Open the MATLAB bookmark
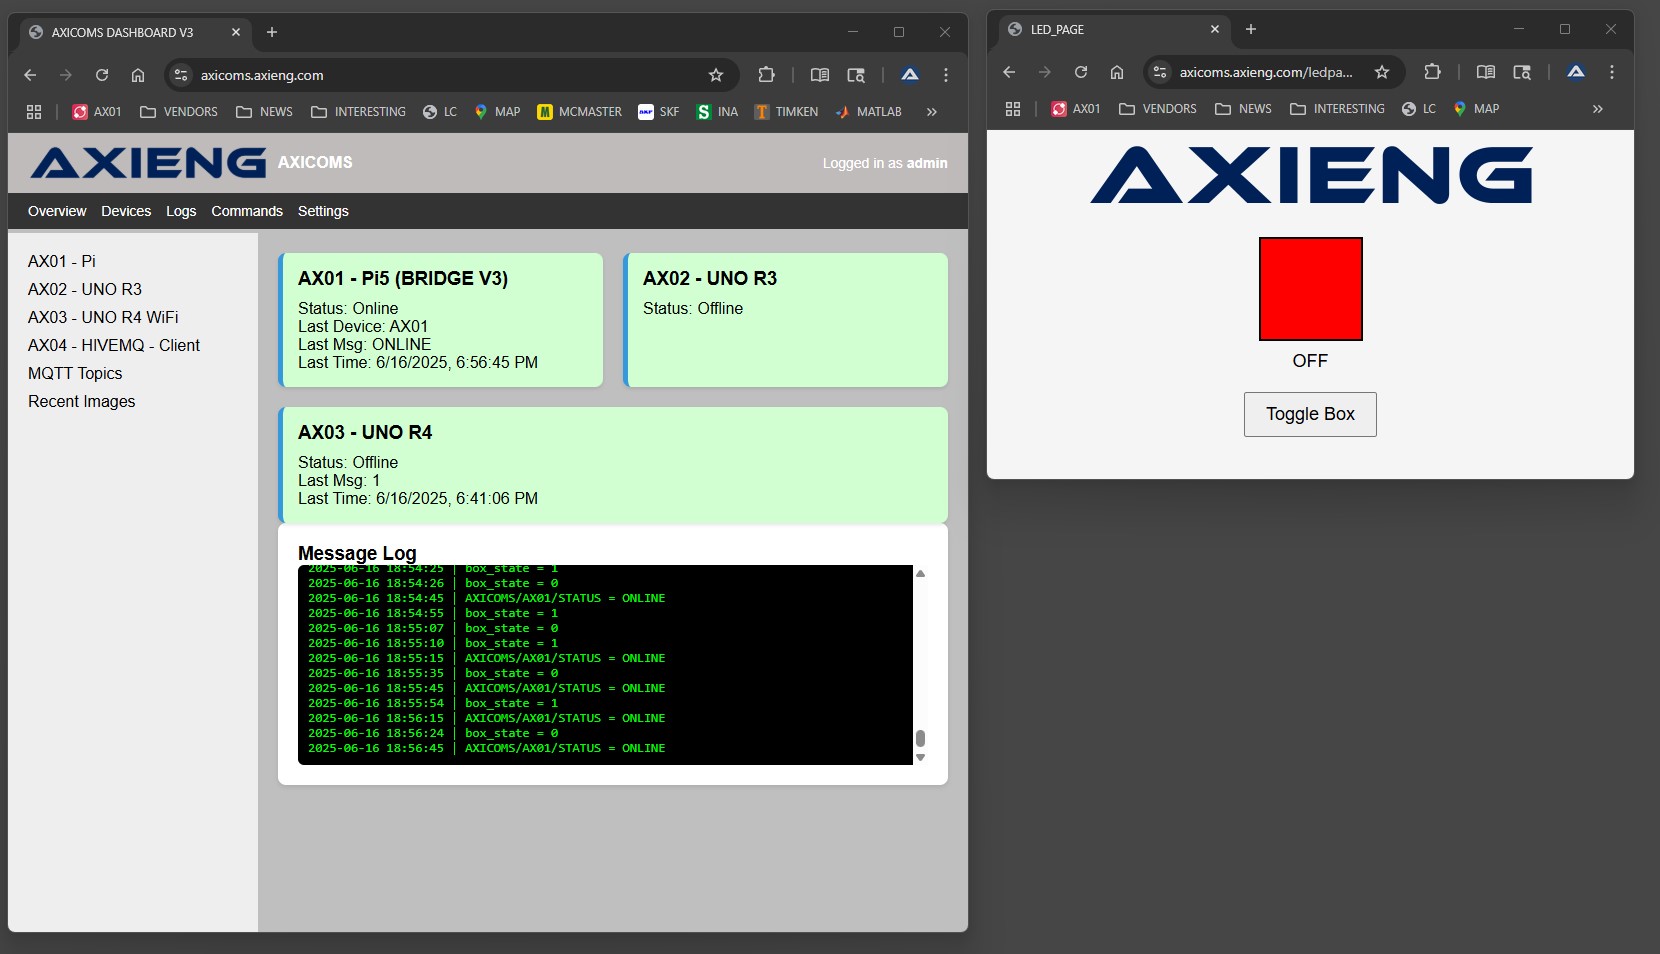Image resolution: width=1660 pixels, height=954 pixels. [x=866, y=112]
